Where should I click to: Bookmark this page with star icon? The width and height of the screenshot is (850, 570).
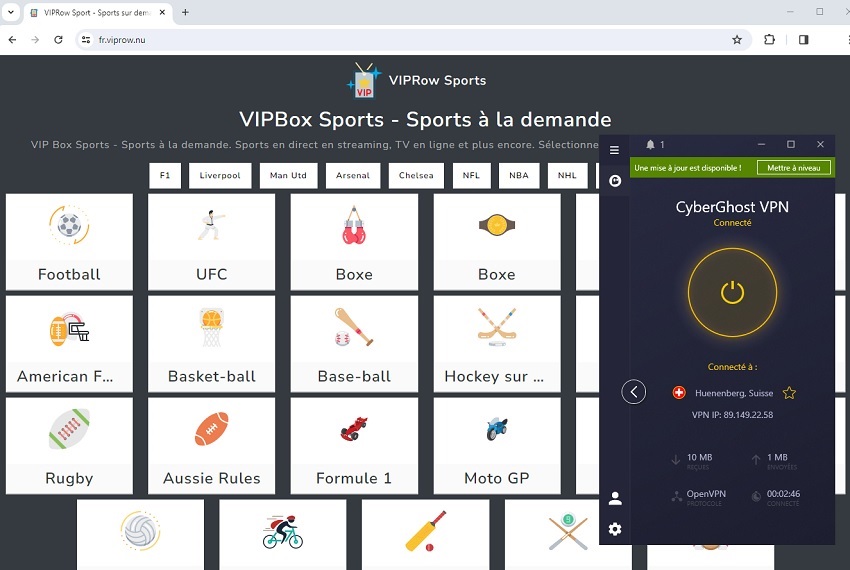[737, 40]
